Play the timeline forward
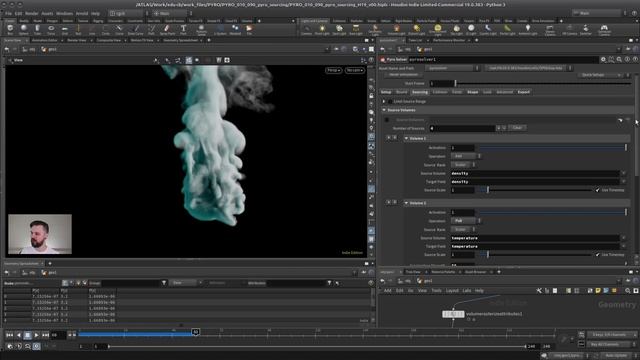The image size is (640, 360). 36,335
